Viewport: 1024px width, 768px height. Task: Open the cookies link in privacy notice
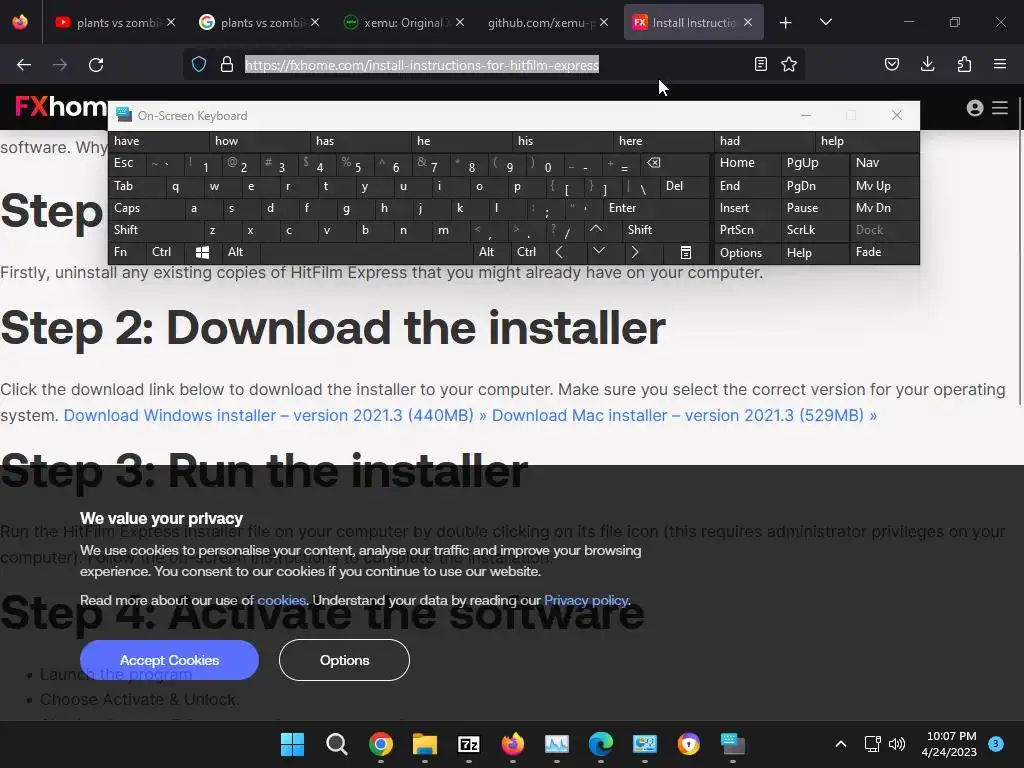pos(281,600)
